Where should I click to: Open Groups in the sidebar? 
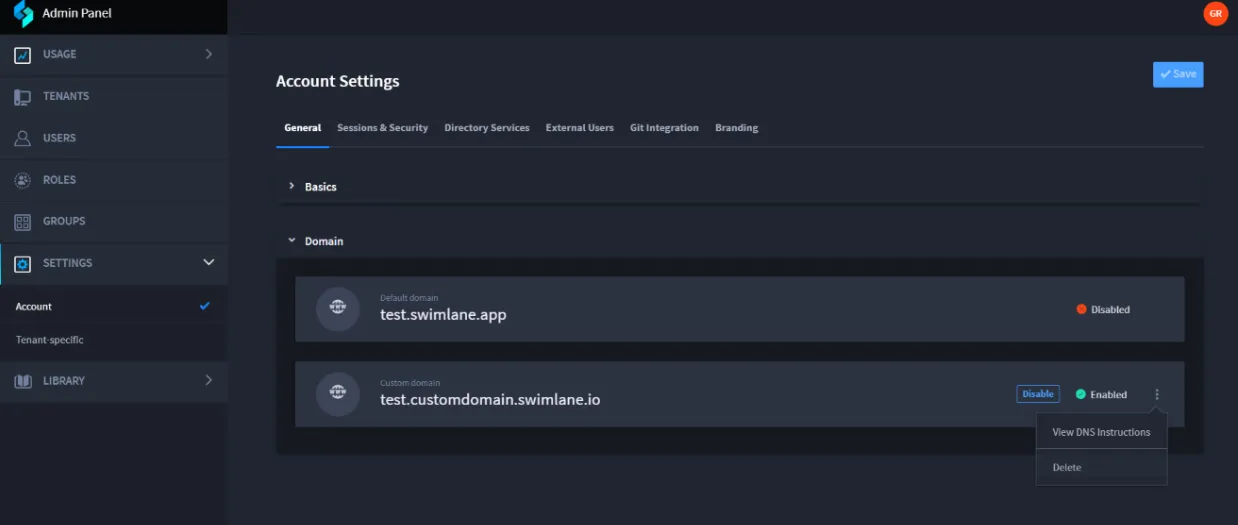[113, 221]
